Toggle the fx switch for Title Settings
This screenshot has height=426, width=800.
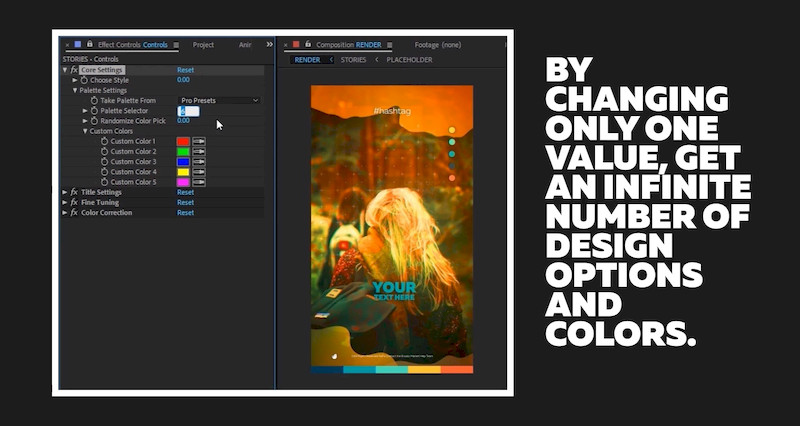74,192
